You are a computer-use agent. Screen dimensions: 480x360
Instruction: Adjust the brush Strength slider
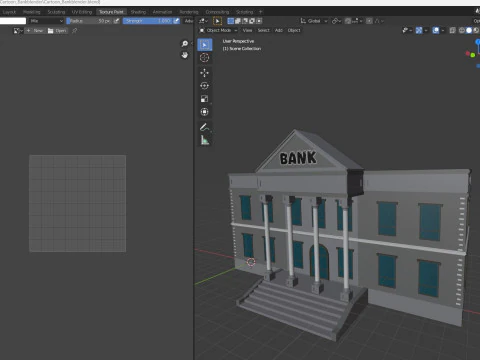(148, 21)
